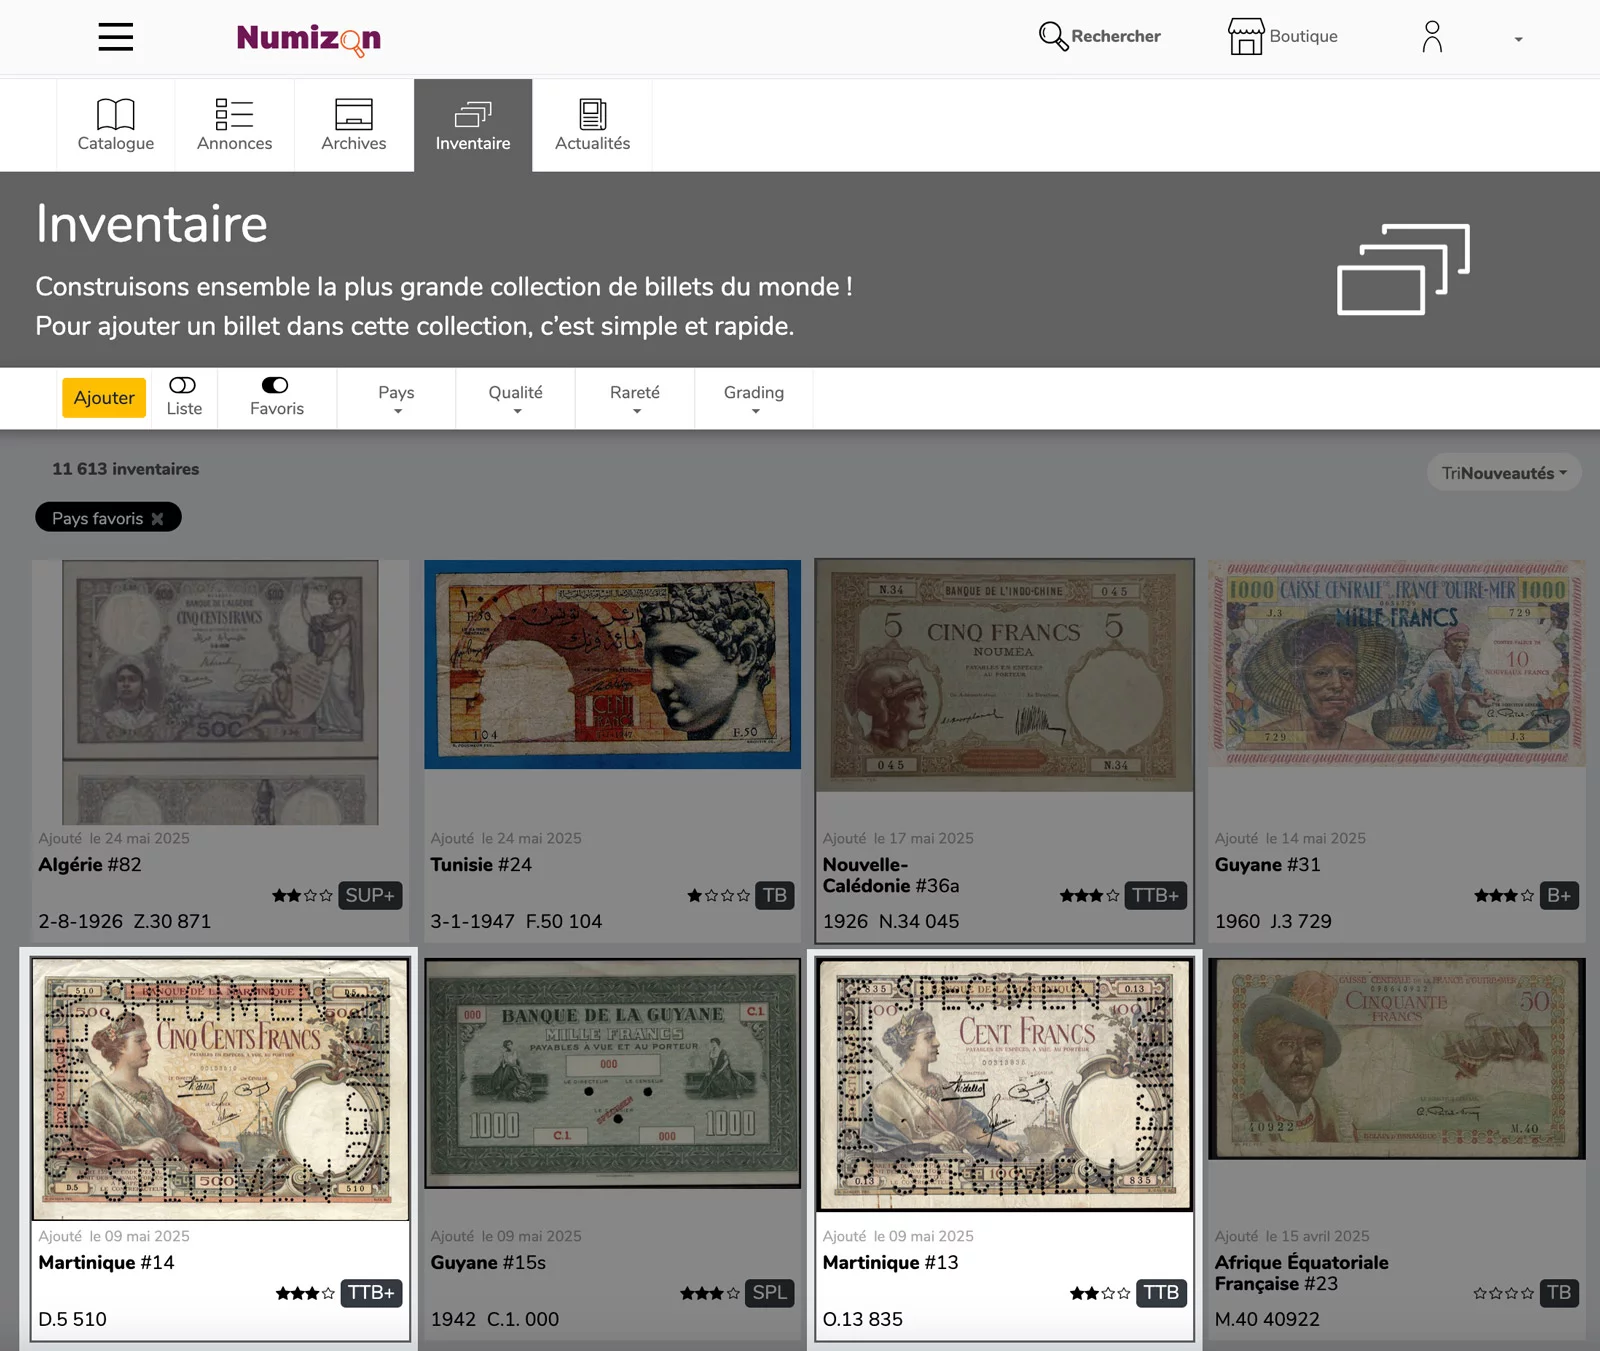
Task: Expand the Pays filter dropdown
Action: 396,398
